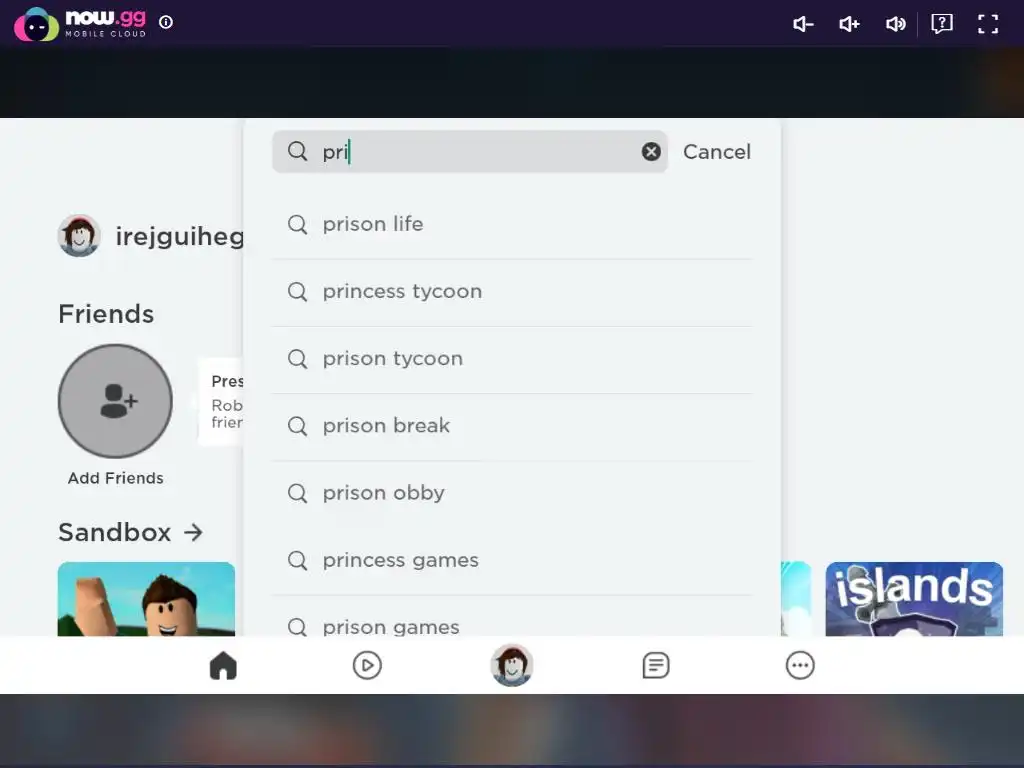Open the Chat messages tab icon
Image resolution: width=1024 pixels, height=768 pixels.
tap(656, 665)
